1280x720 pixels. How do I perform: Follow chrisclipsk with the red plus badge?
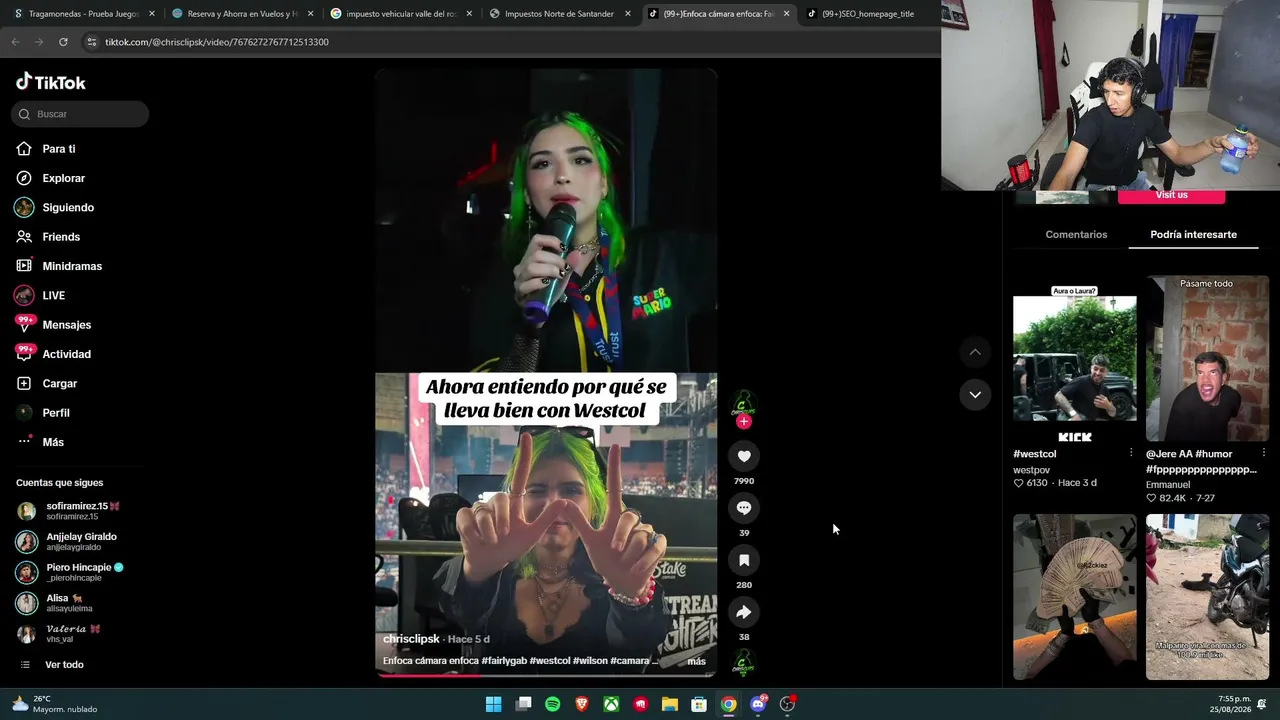point(743,422)
